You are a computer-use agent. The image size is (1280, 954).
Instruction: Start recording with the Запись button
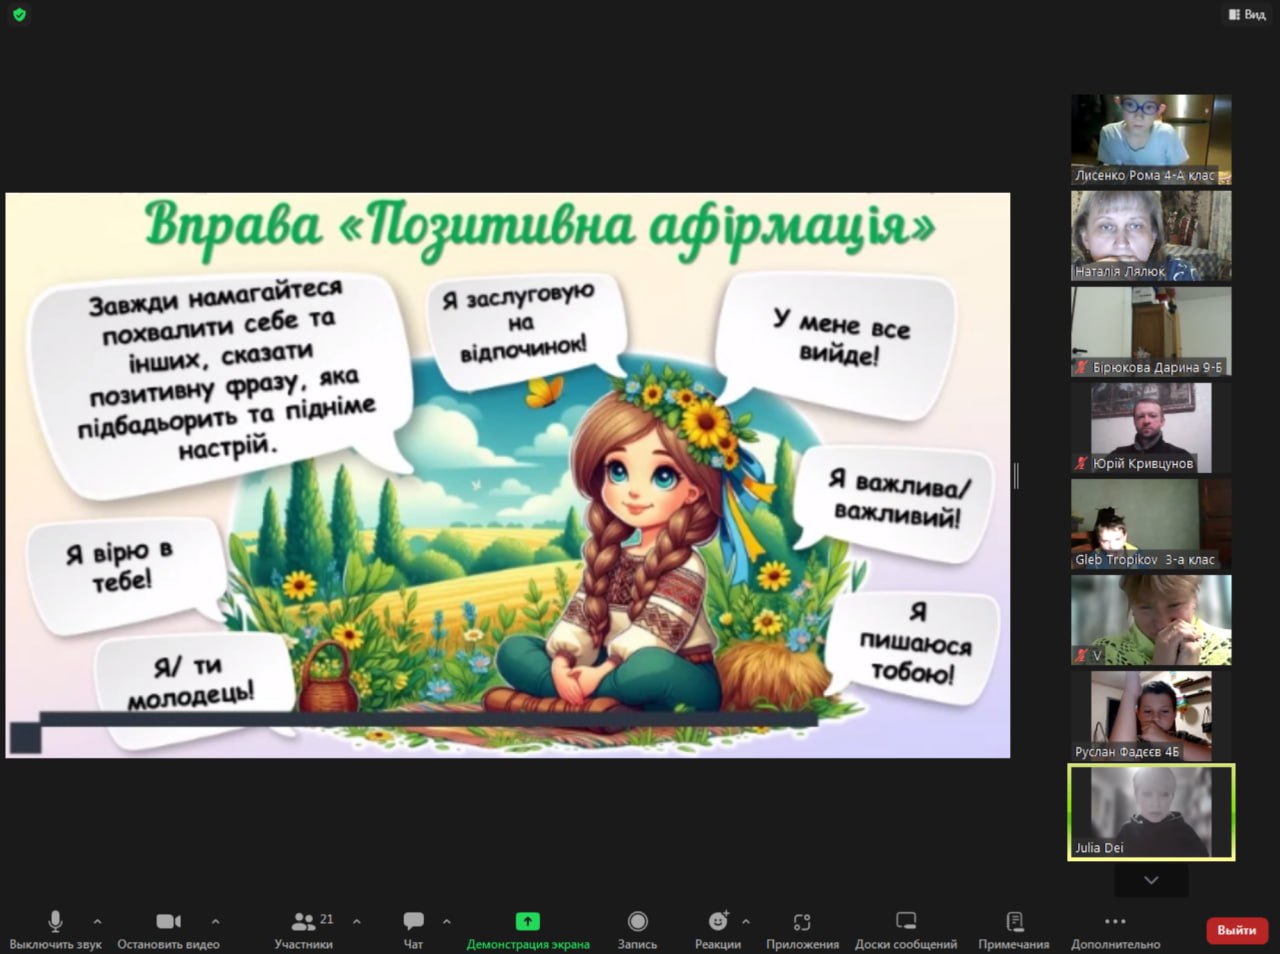(637, 921)
